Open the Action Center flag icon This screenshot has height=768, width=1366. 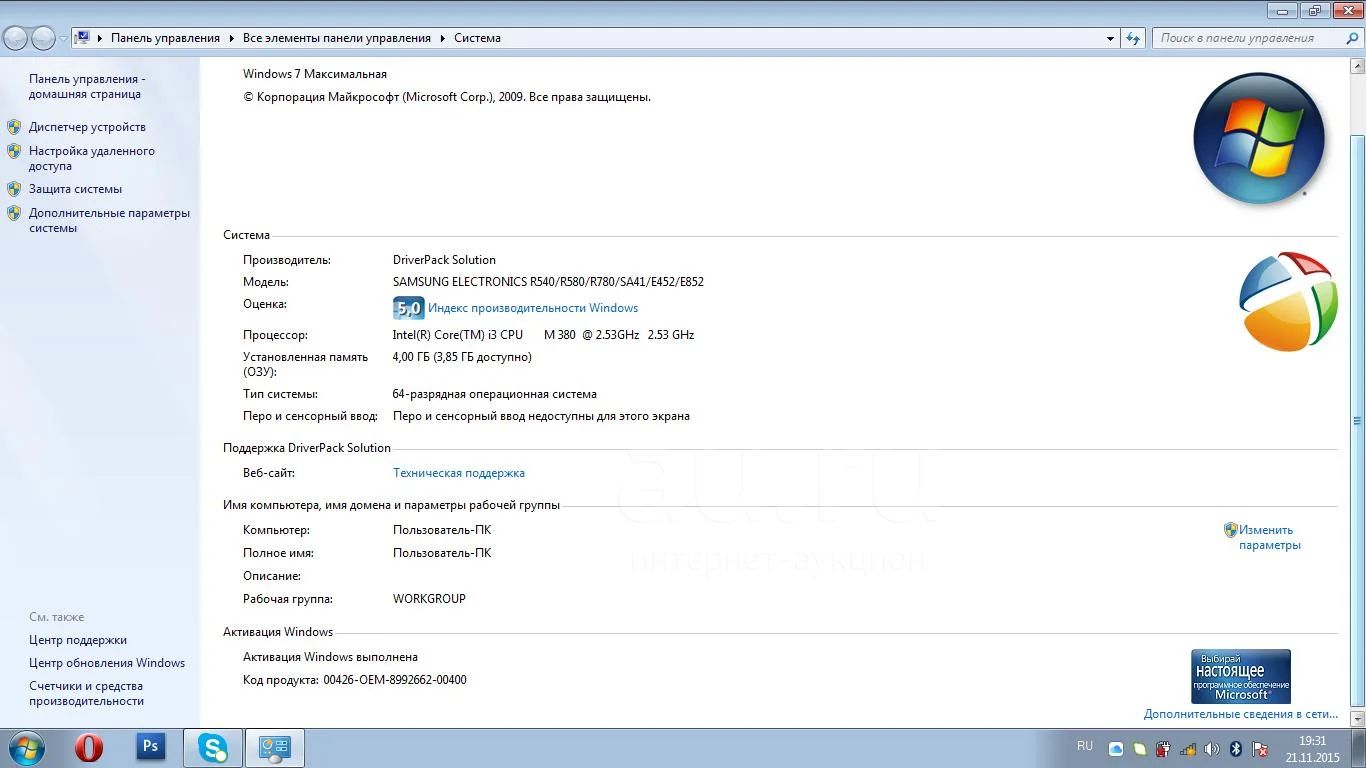pos(1260,748)
